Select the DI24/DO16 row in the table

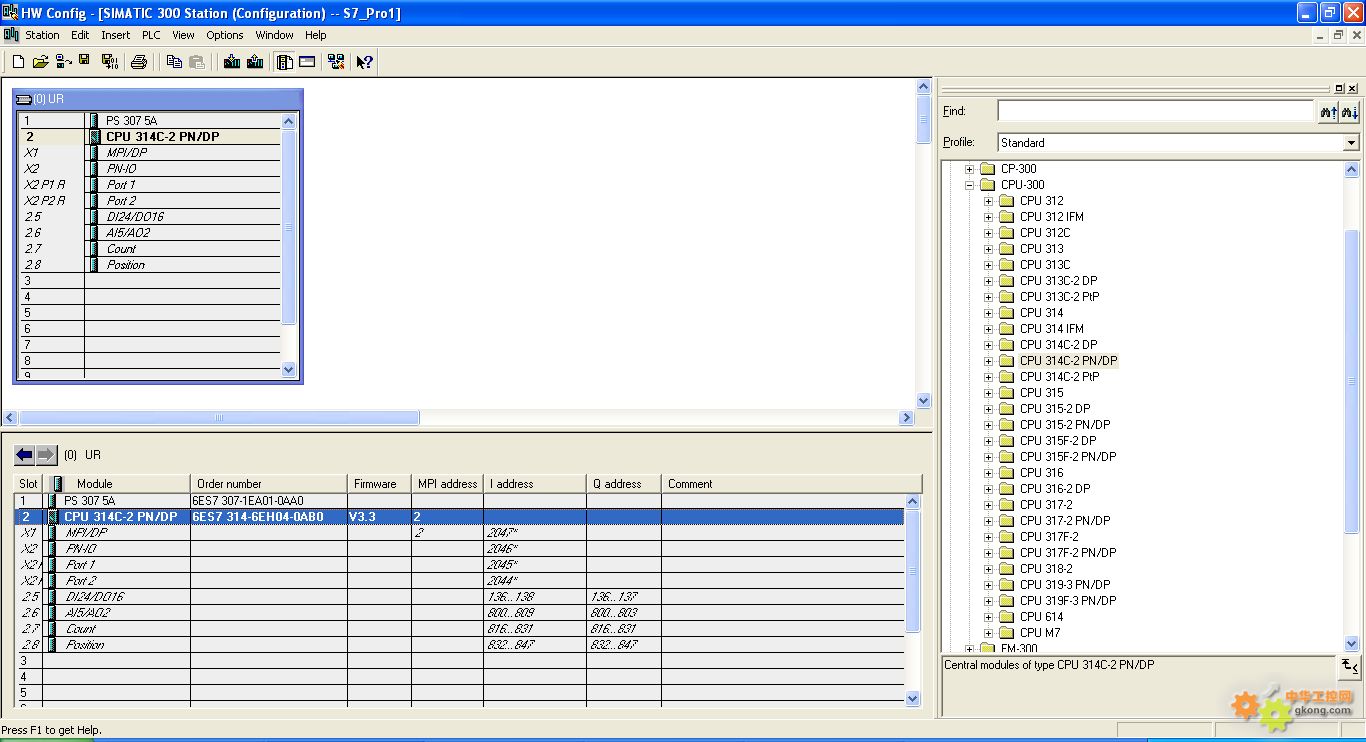(x=459, y=597)
